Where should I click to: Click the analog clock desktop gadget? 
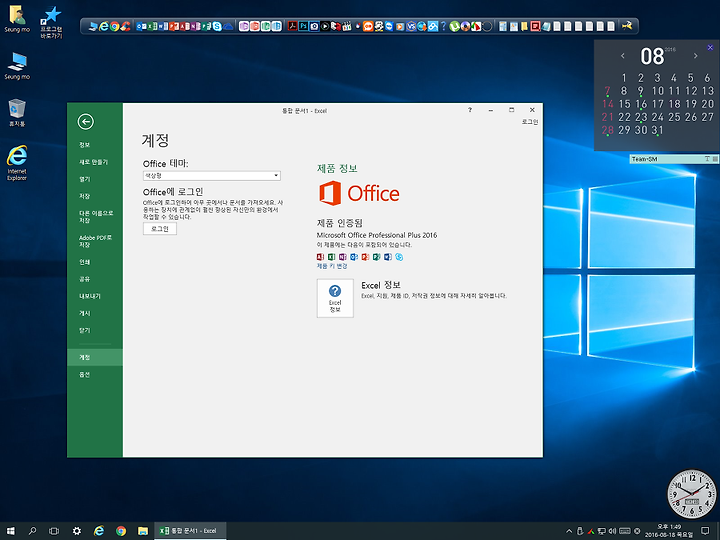coord(692,494)
